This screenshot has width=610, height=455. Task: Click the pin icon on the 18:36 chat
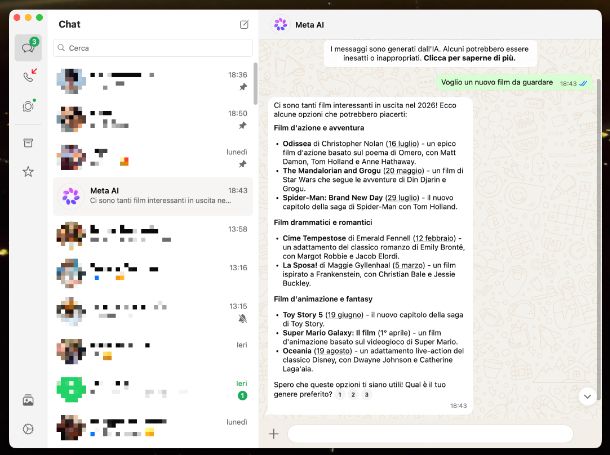coord(243,87)
